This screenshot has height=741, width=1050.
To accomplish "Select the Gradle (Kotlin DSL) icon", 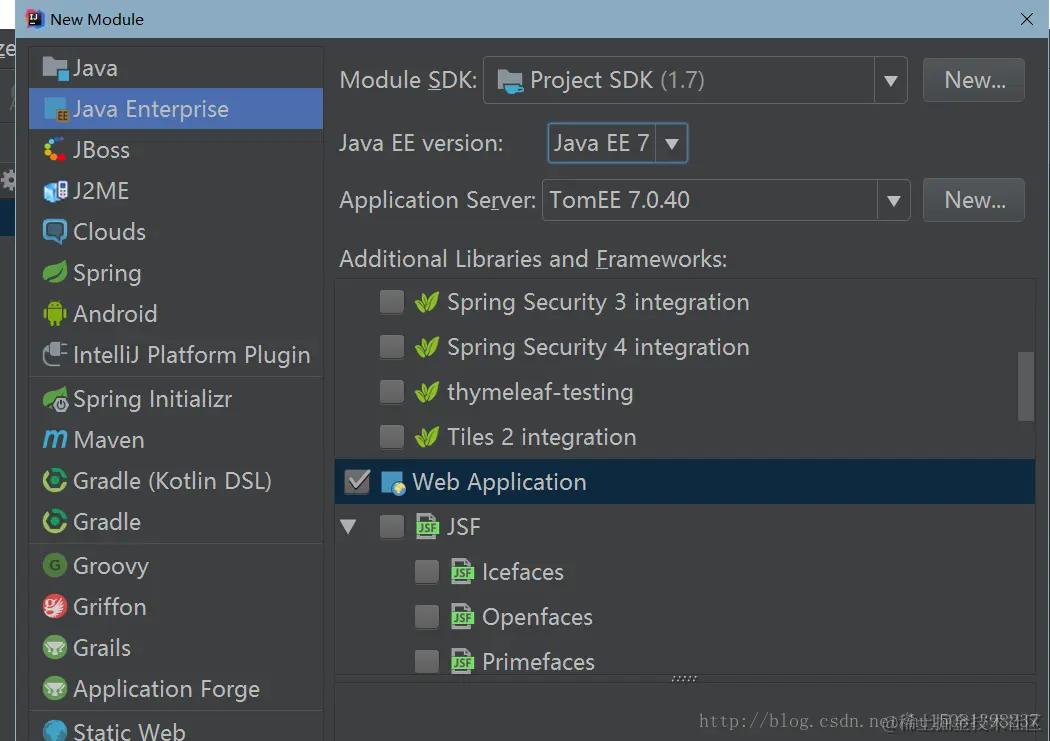I will 55,481.
